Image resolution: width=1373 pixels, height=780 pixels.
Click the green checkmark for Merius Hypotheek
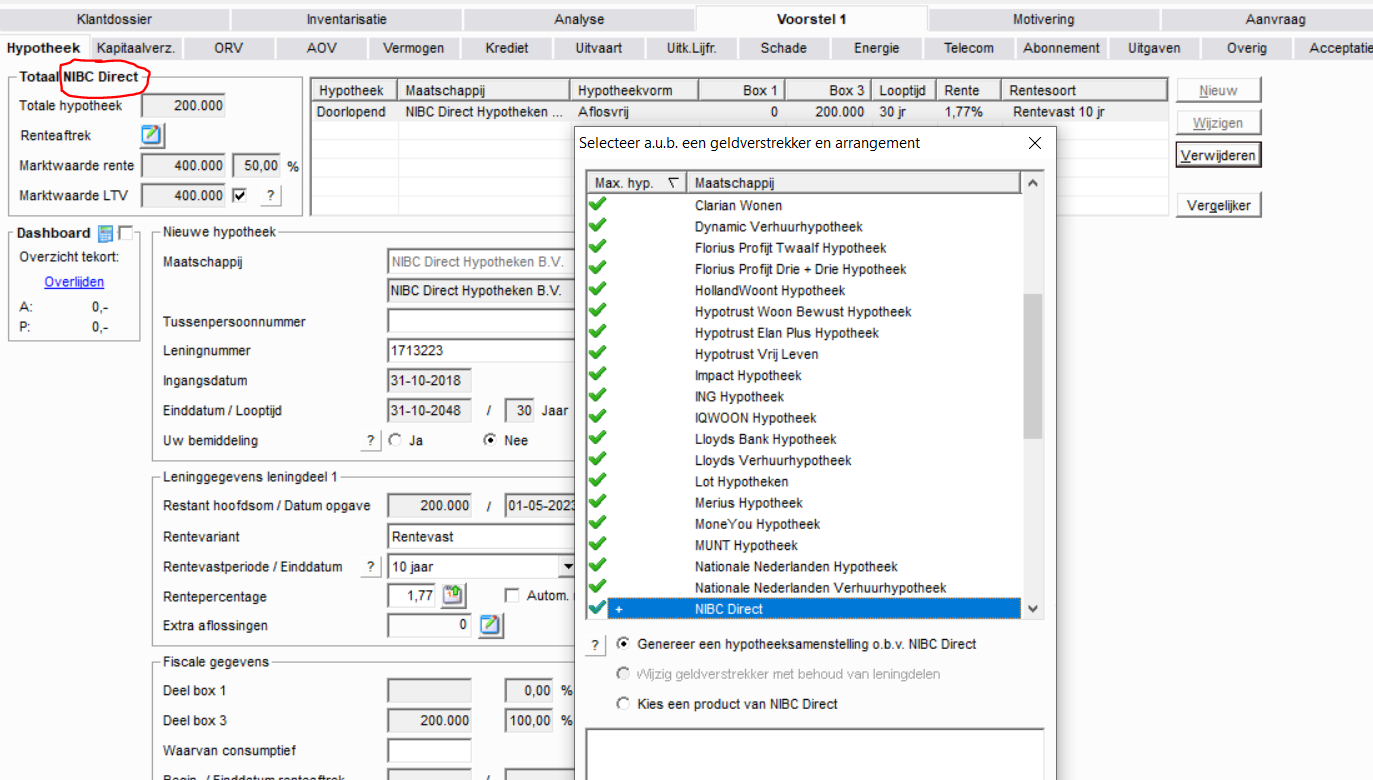598,502
